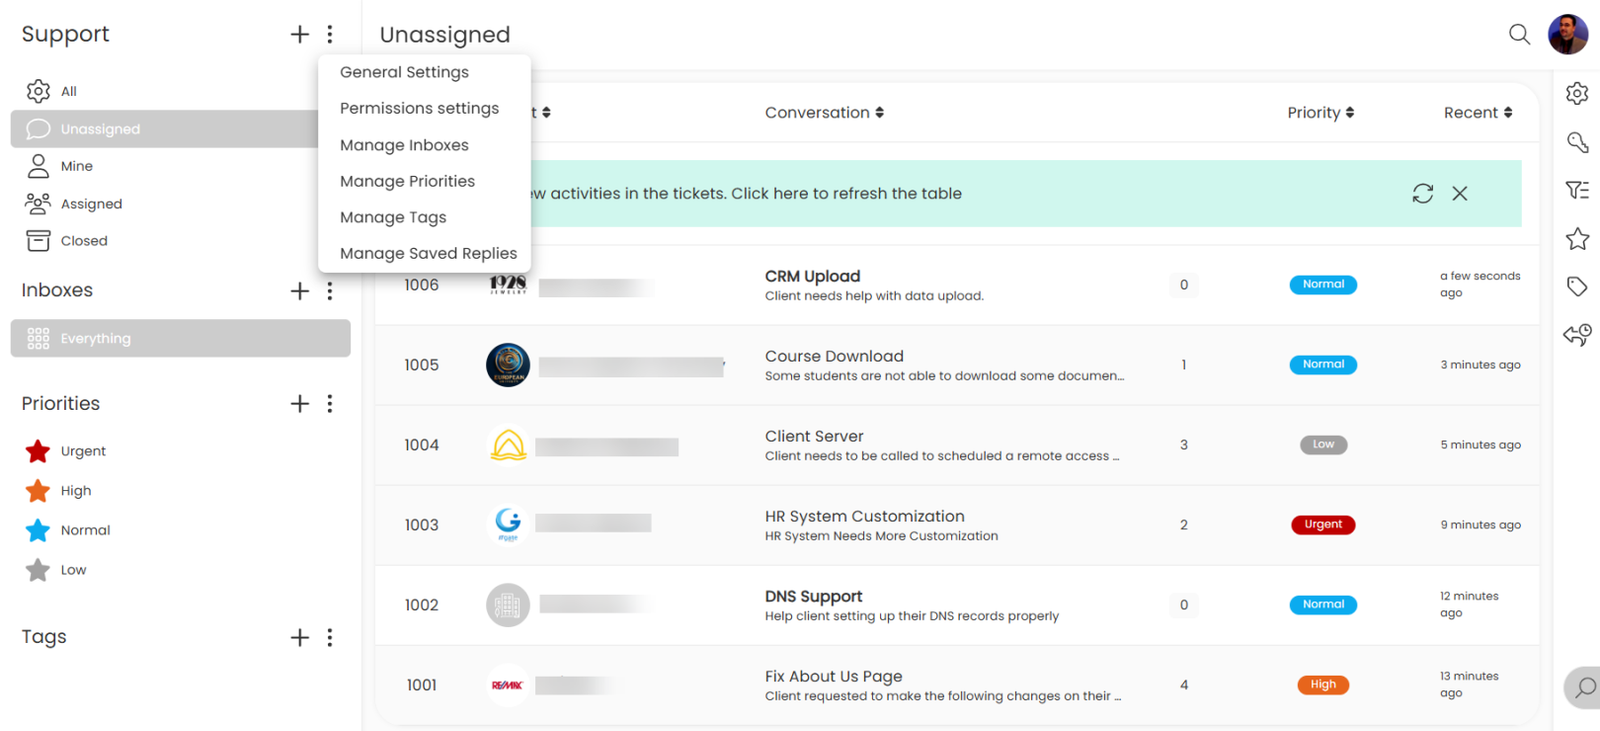The image size is (1600, 731).
Task: Dismiss the new activities notification banner
Action: (x=1460, y=193)
